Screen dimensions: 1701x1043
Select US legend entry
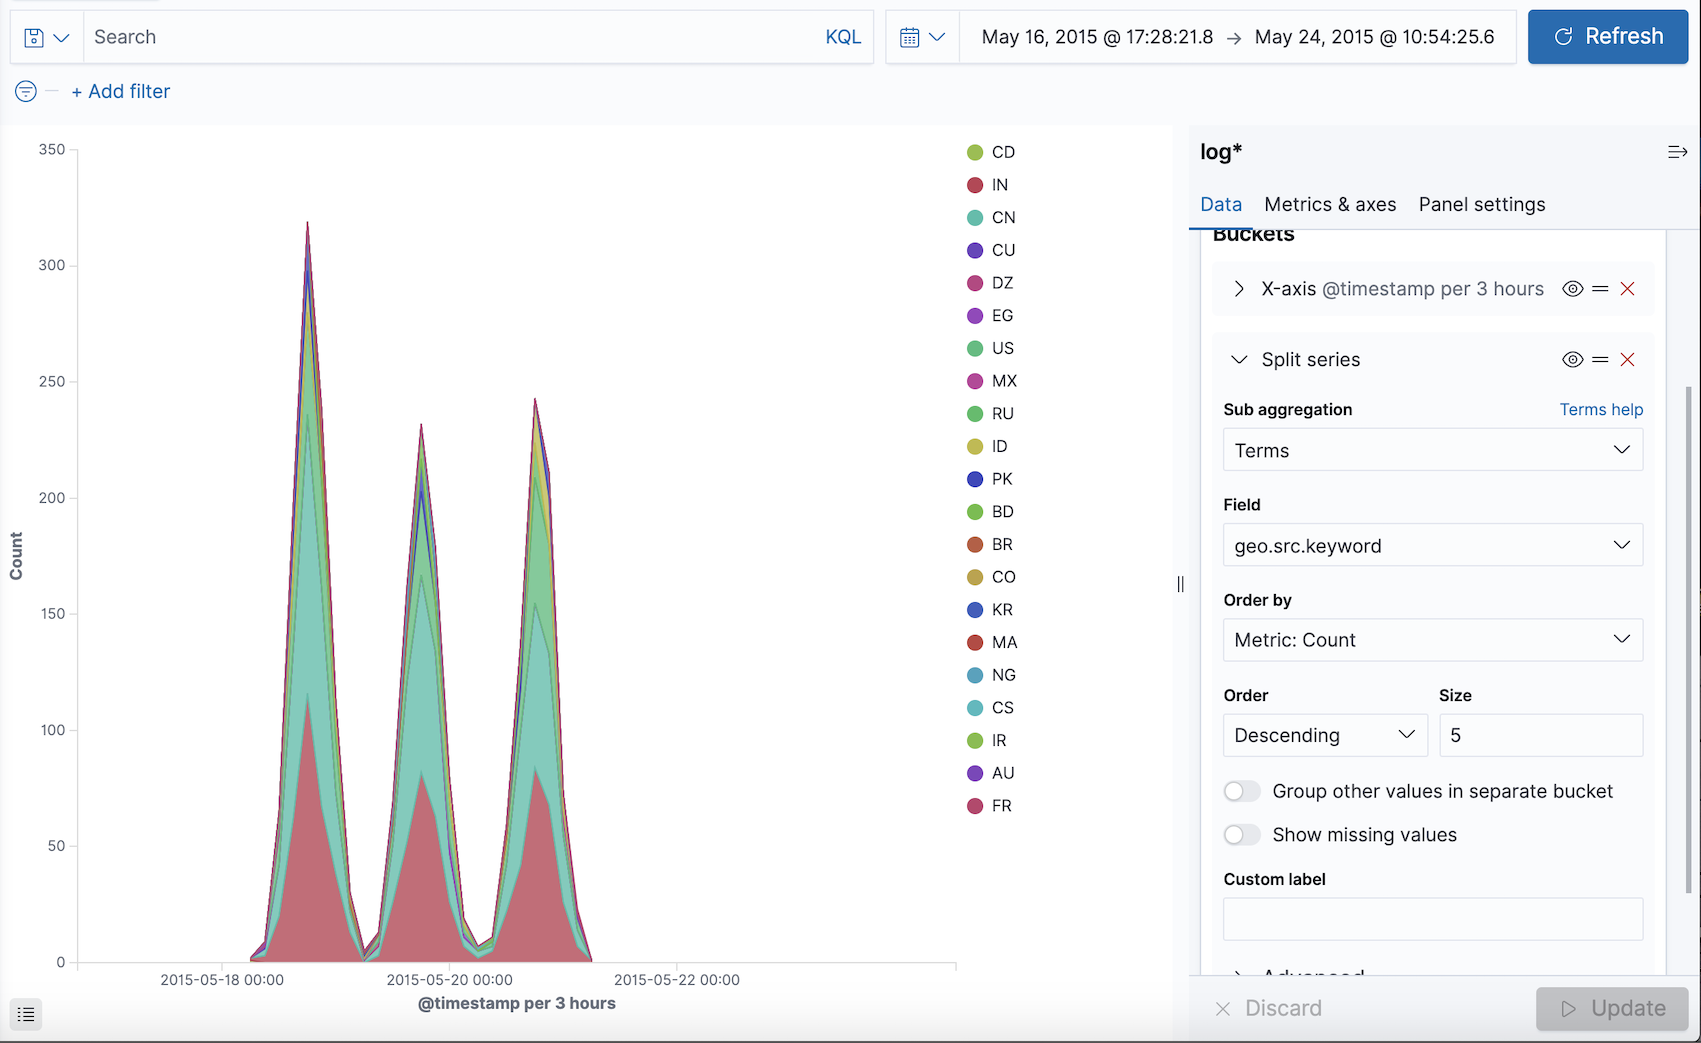click(x=990, y=348)
